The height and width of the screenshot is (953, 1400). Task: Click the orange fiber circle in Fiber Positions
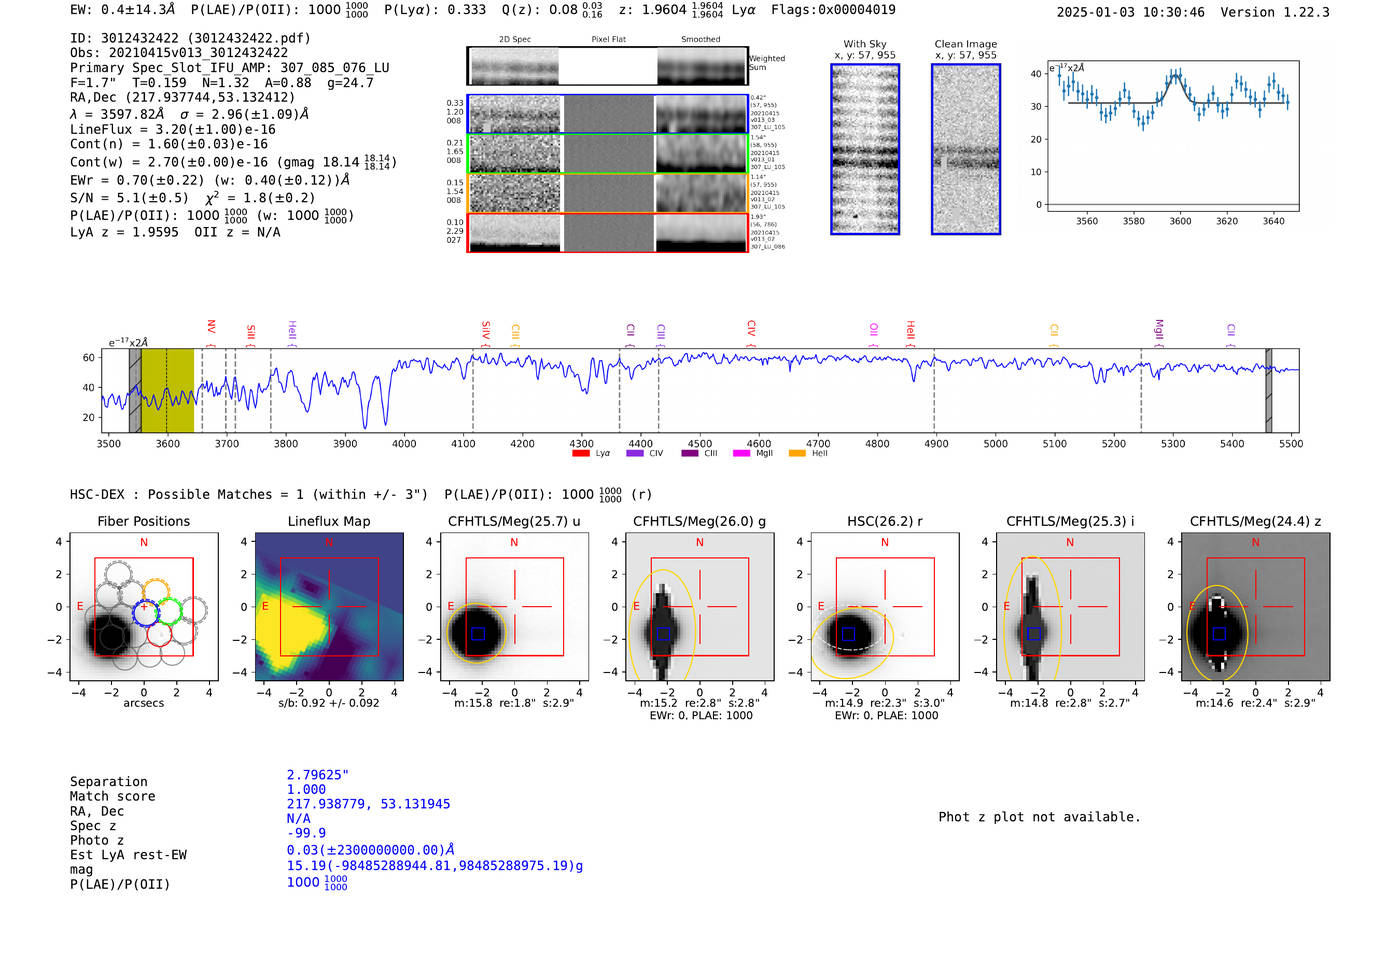coord(156,591)
